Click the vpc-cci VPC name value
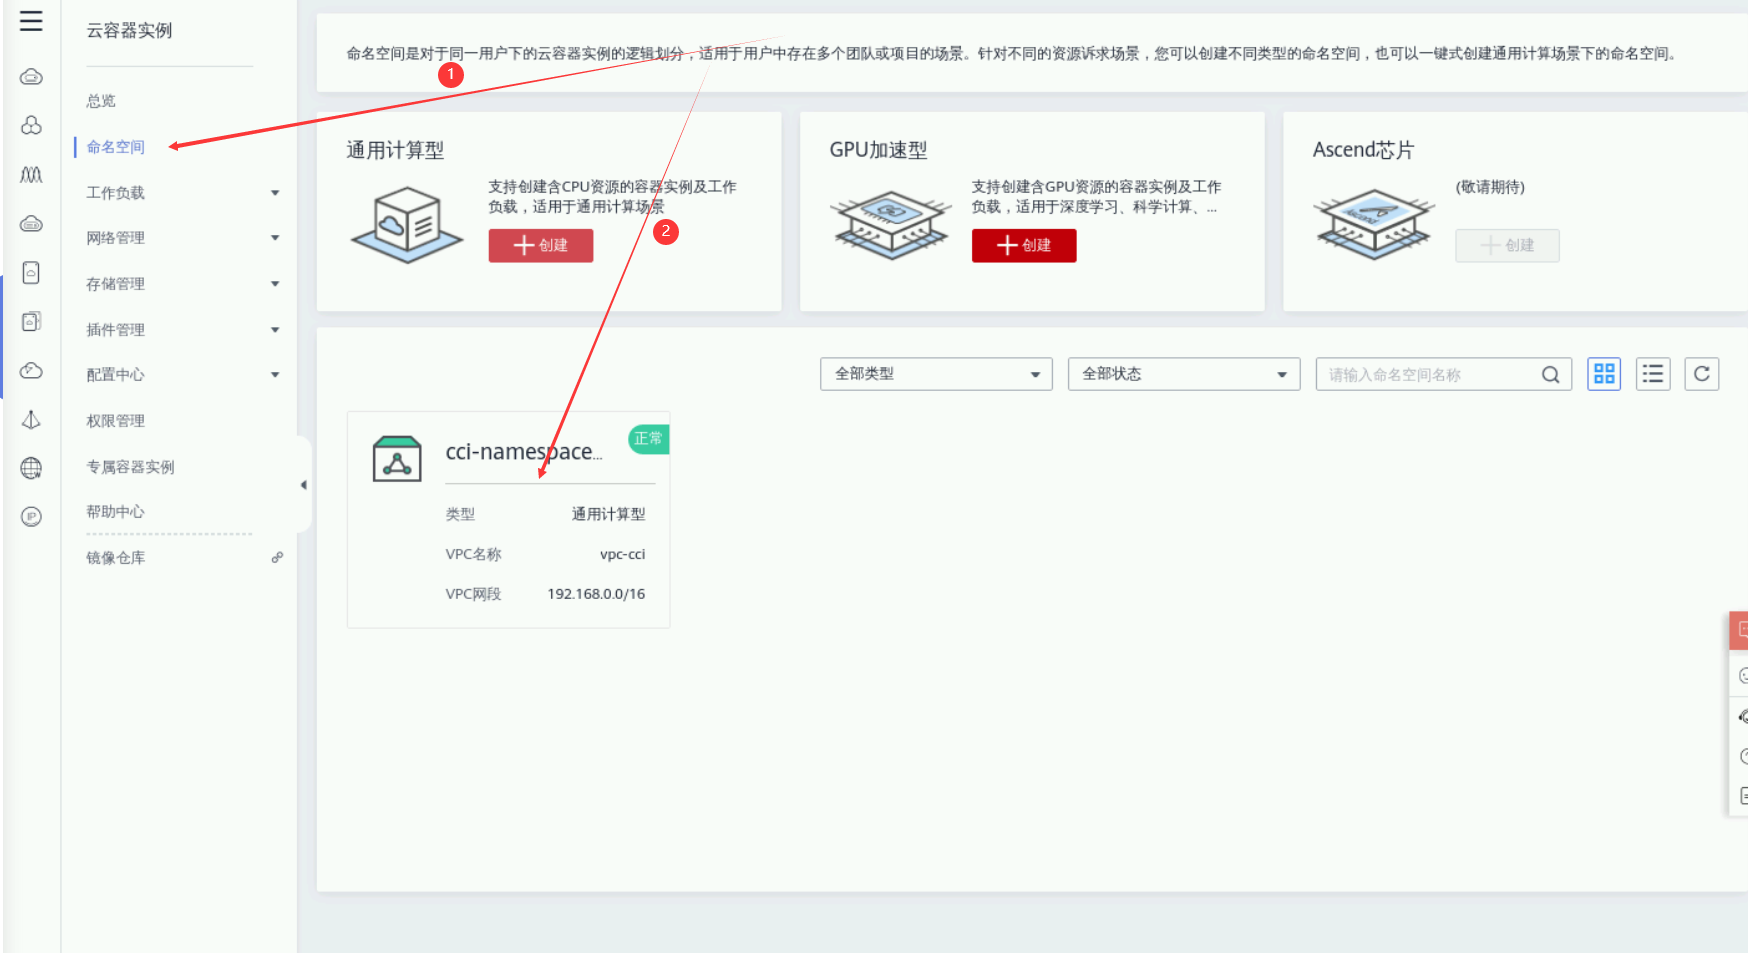Image resolution: width=1748 pixels, height=953 pixels. (x=622, y=554)
